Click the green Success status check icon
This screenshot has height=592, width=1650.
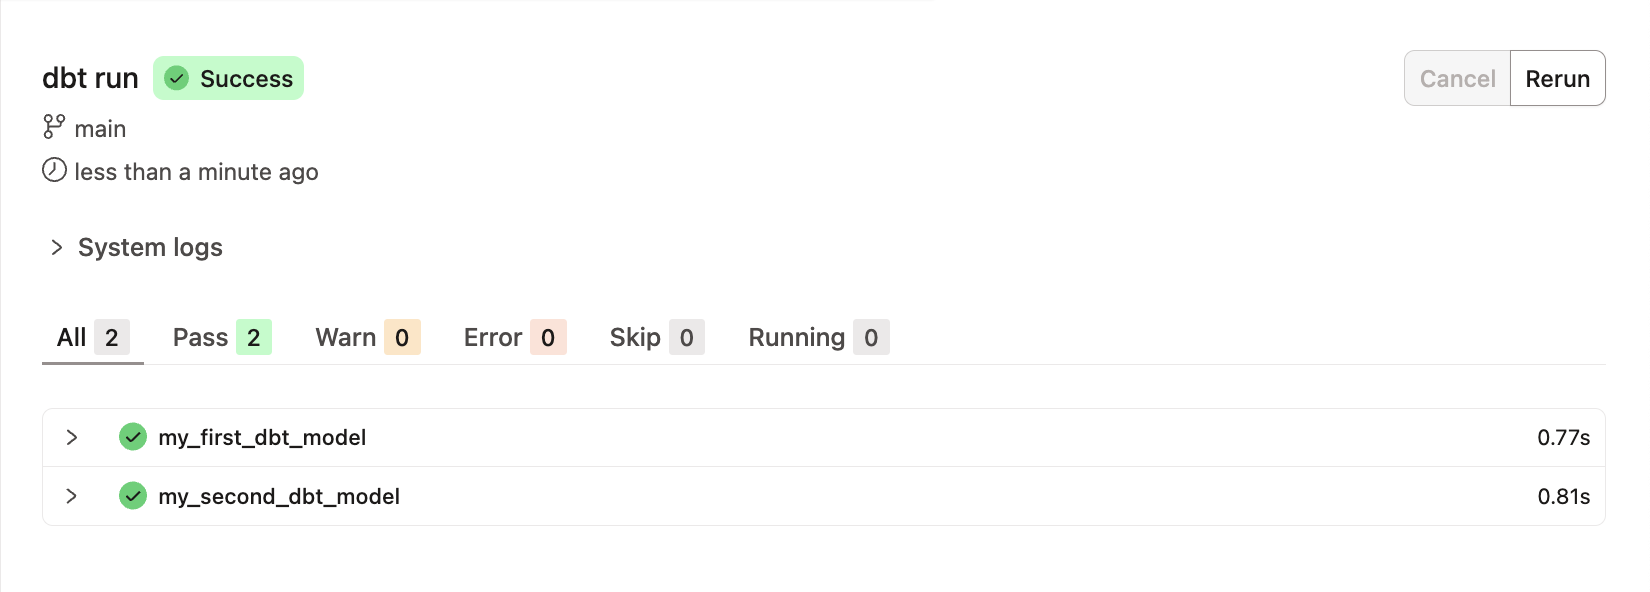(x=177, y=78)
